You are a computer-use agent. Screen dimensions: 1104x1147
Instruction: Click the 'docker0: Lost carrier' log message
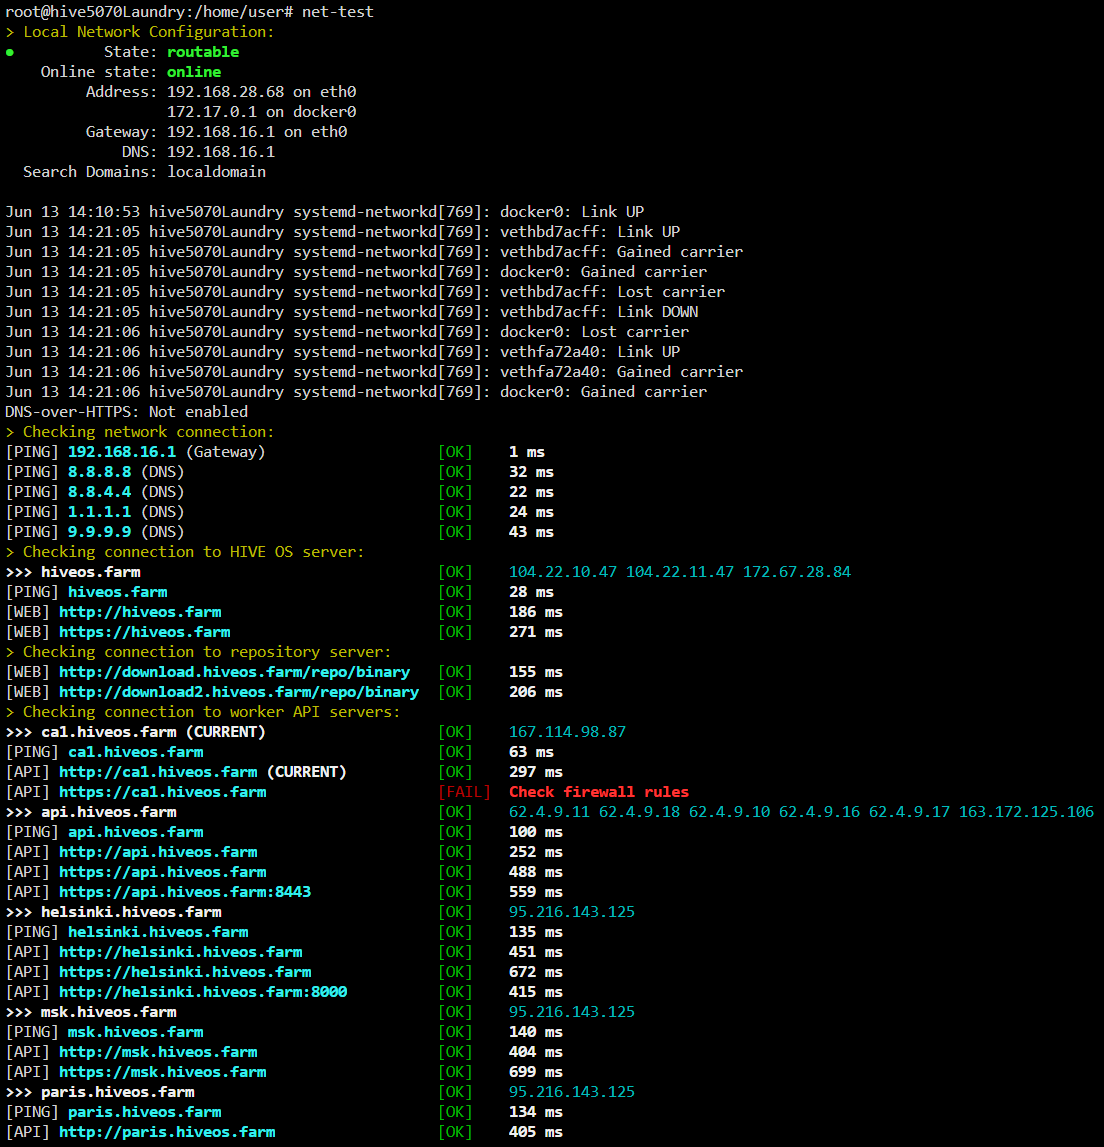click(x=594, y=332)
